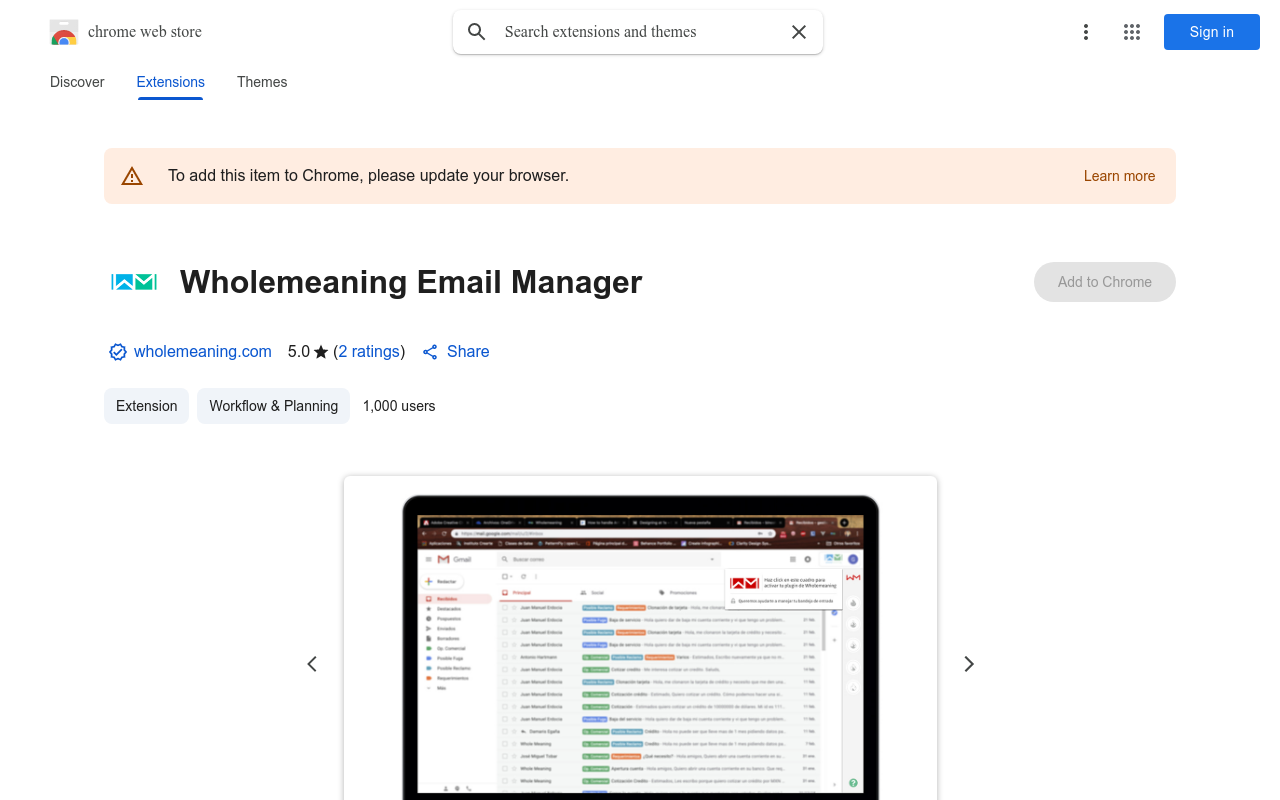This screenshot has height=800, width=1280.
Task: Click the warning triangle icon
Action: (132, 176)
